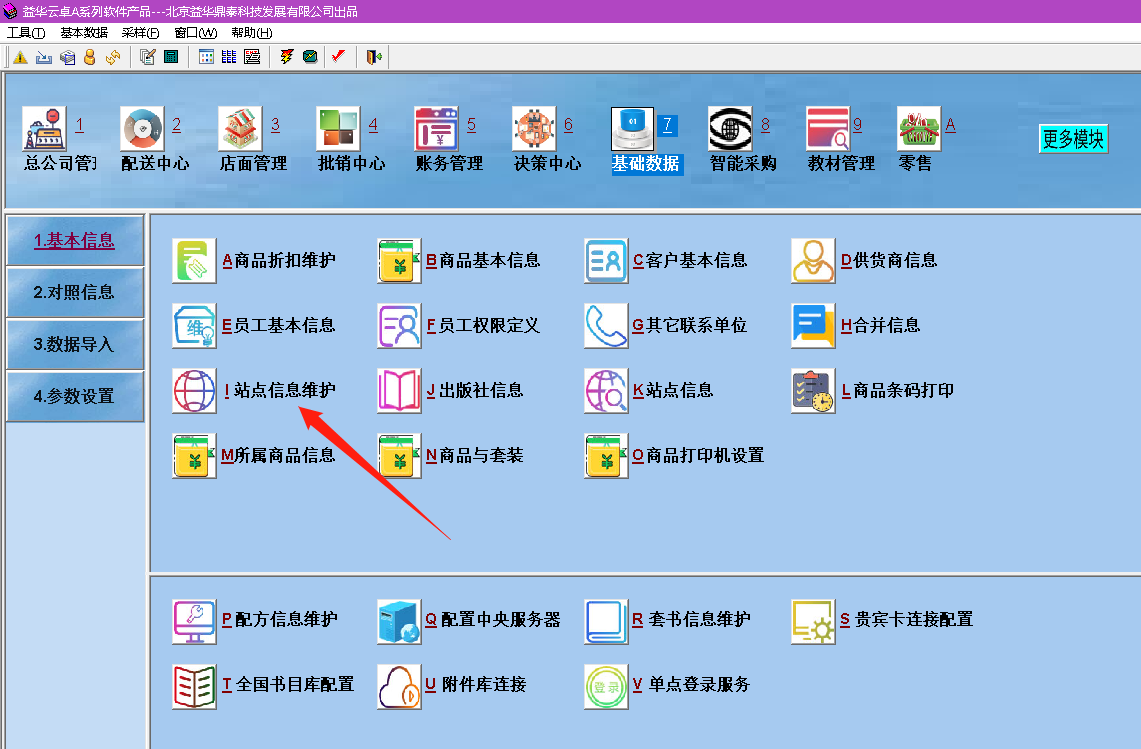This screenshot has width=1141, height=749.
Task: Open 出版社信息 book icon
Action: (x=399, y=391)
